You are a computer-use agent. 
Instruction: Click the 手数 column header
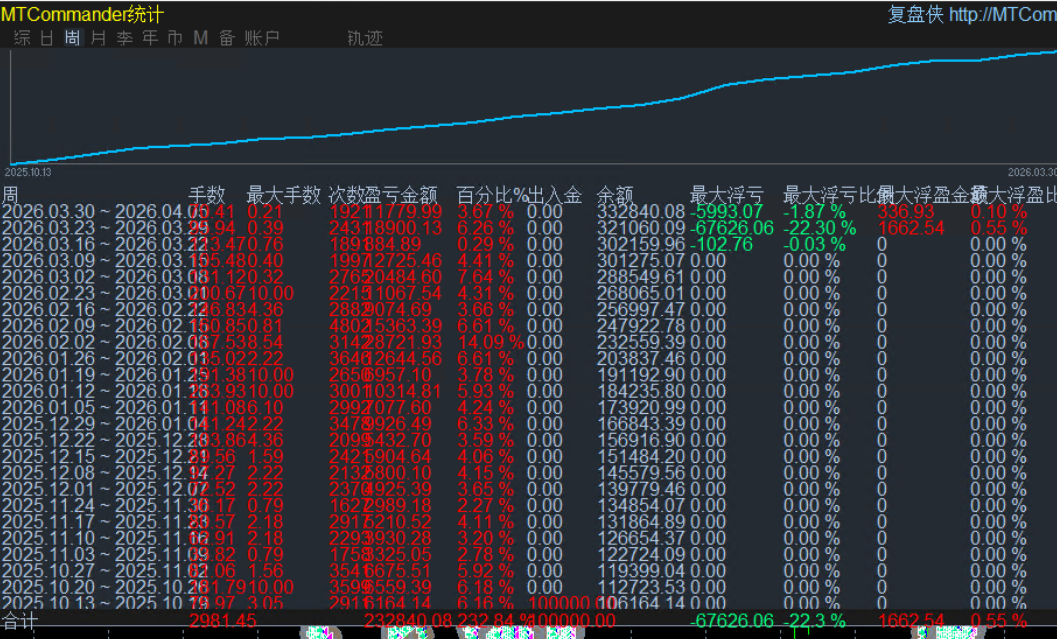tap(207, 195)
